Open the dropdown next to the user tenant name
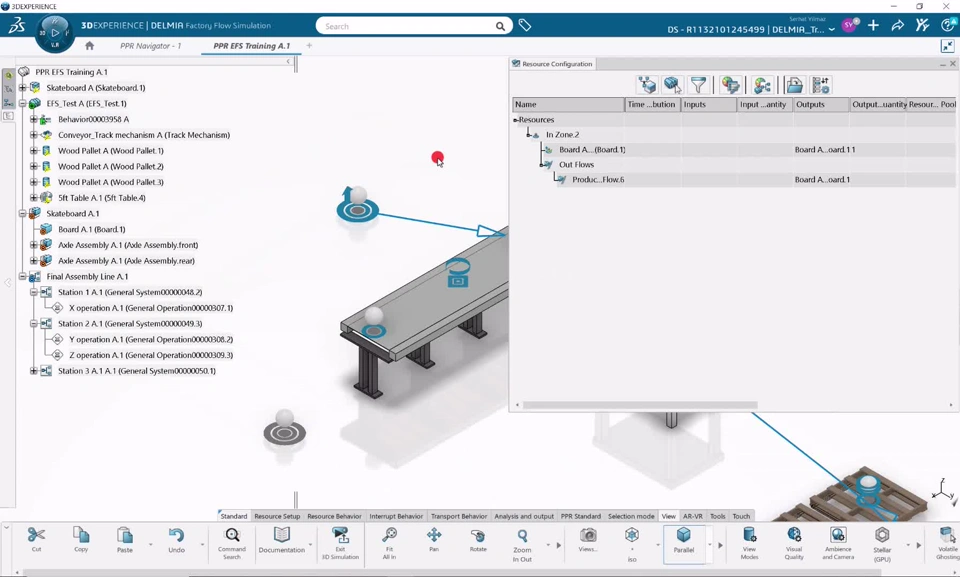This screenshot has height=577, width=960. (x=831, y=29)
